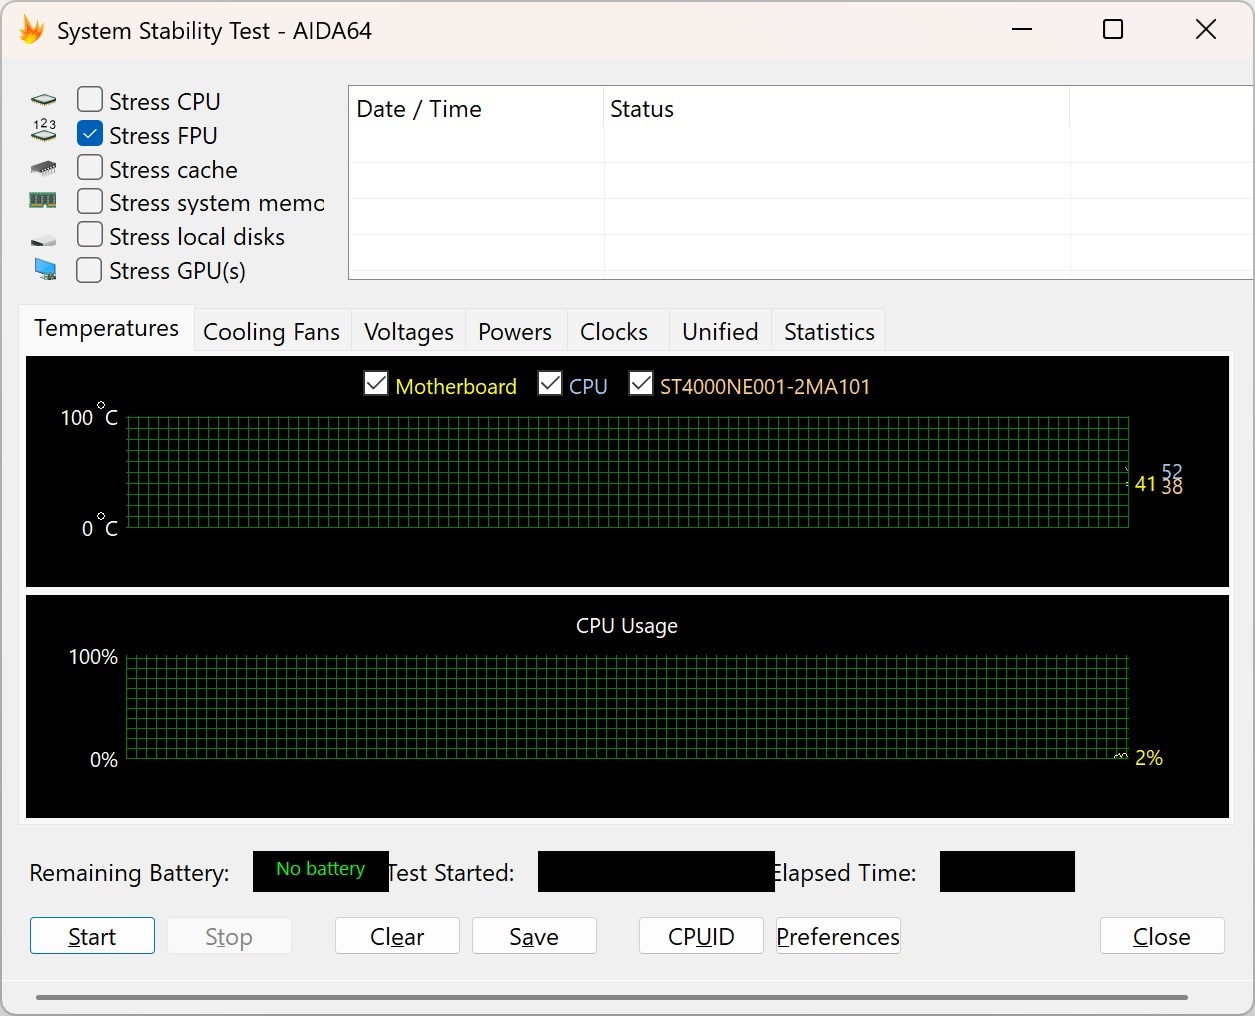Click the horizontal scrollbar at window bottom
The width and height of the screenshot is (1255, 1016).
pyautogui.click(x=612, y=997)
